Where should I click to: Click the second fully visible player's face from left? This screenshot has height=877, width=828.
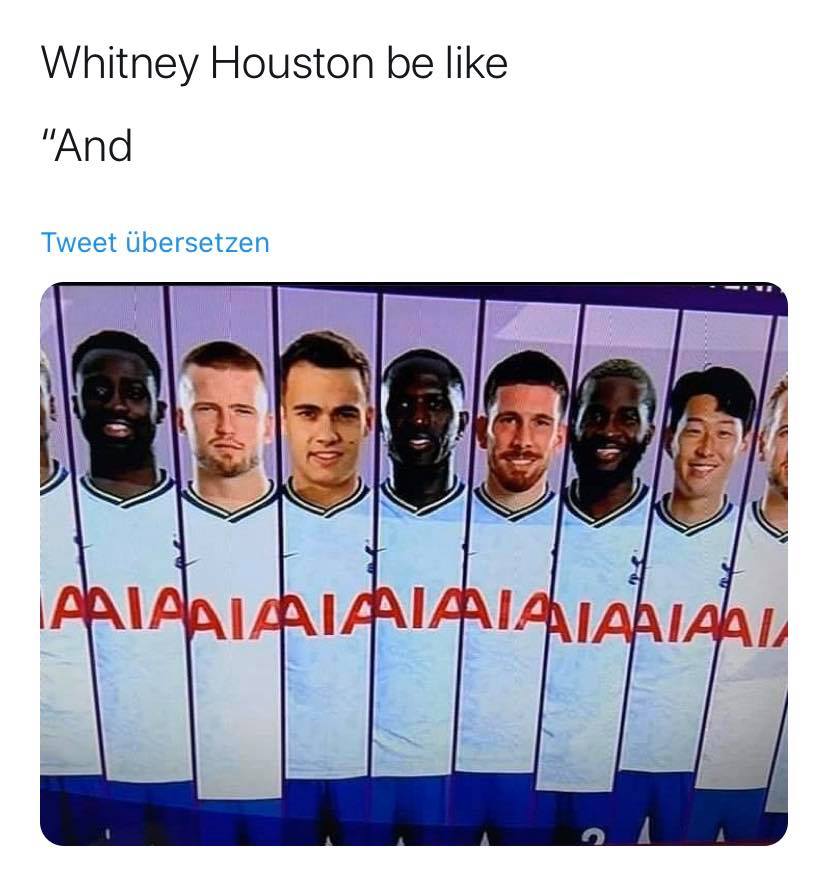[x=225, y=414]
